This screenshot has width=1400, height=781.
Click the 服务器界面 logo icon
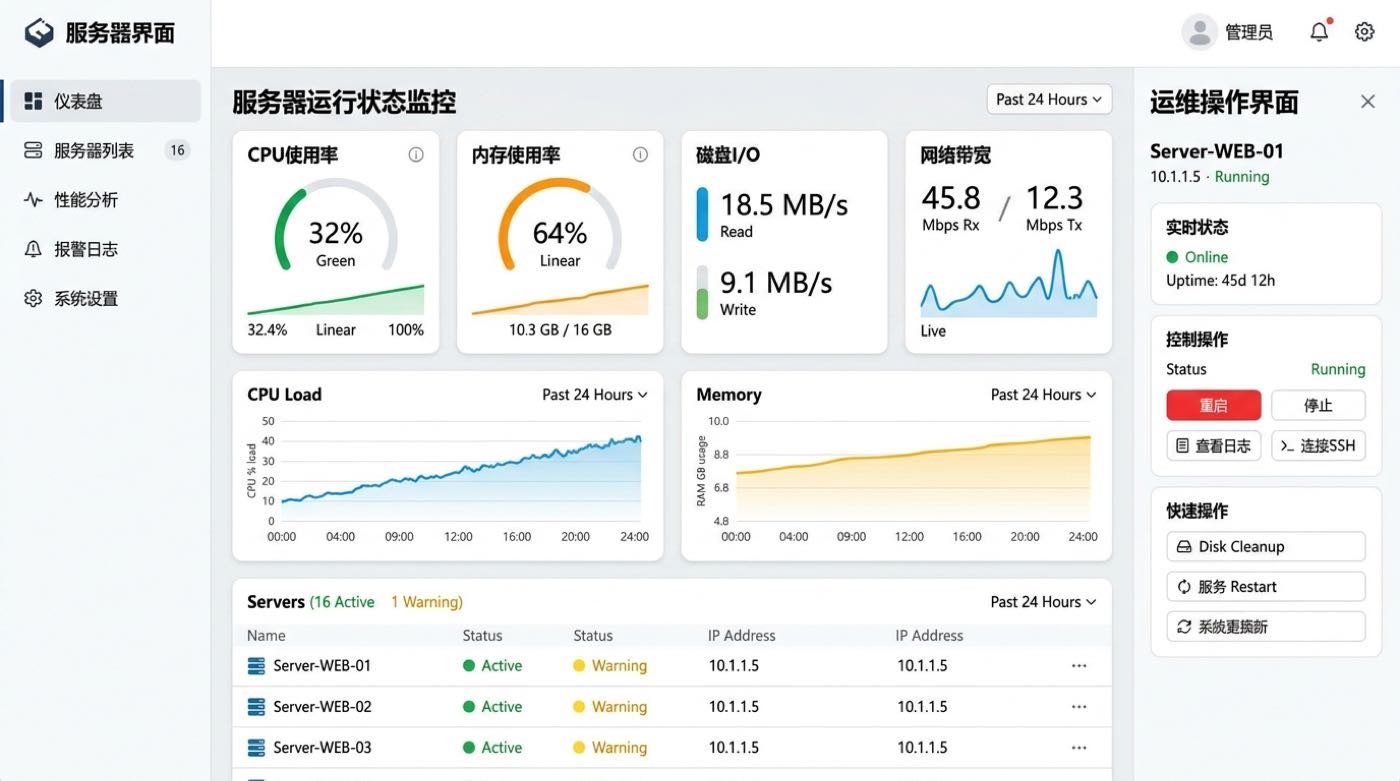click(39, 32)
